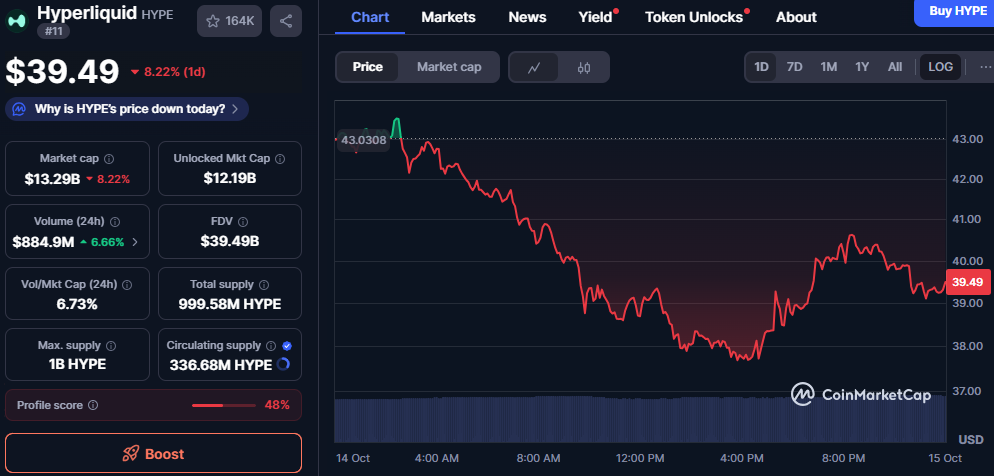The width and height of the screenshot is (994, 476).
Task: Click the Profile score progress bar
Action: [222, 405]
